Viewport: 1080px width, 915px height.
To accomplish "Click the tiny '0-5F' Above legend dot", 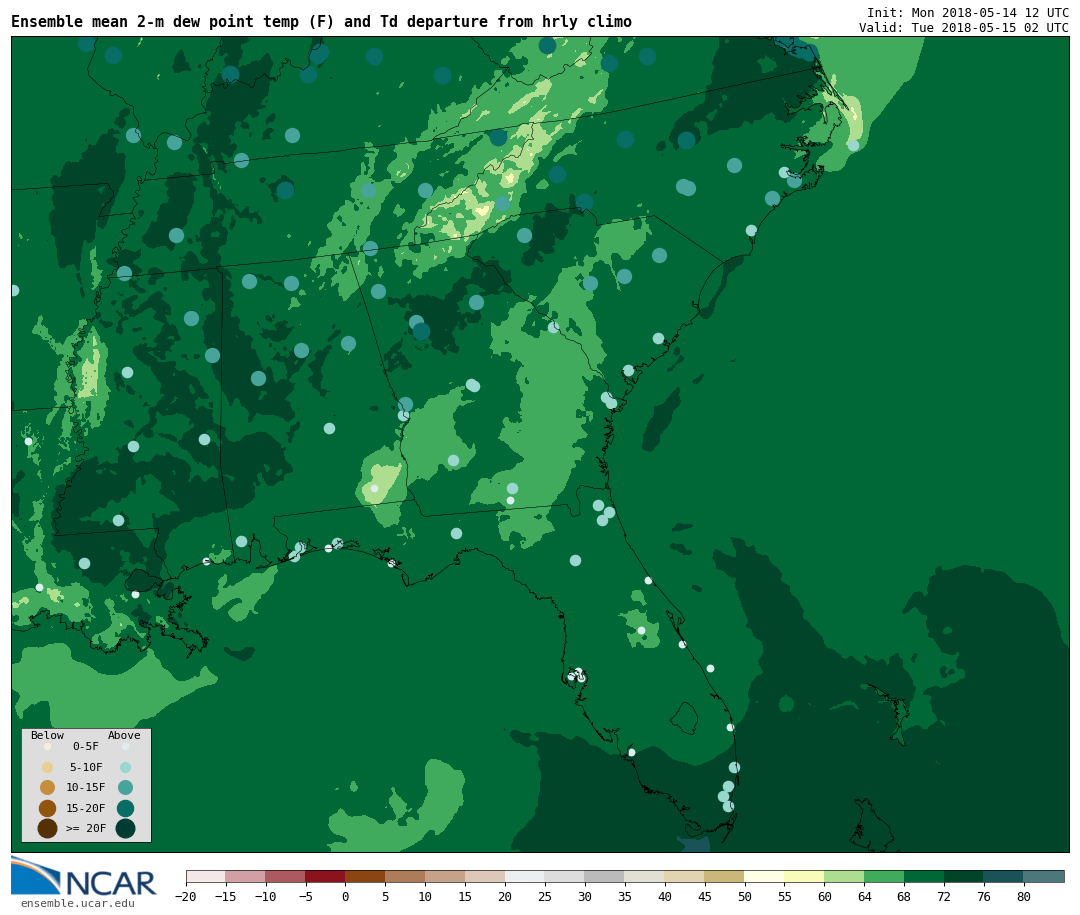I will pyautogui.click(x=125, y=746).
